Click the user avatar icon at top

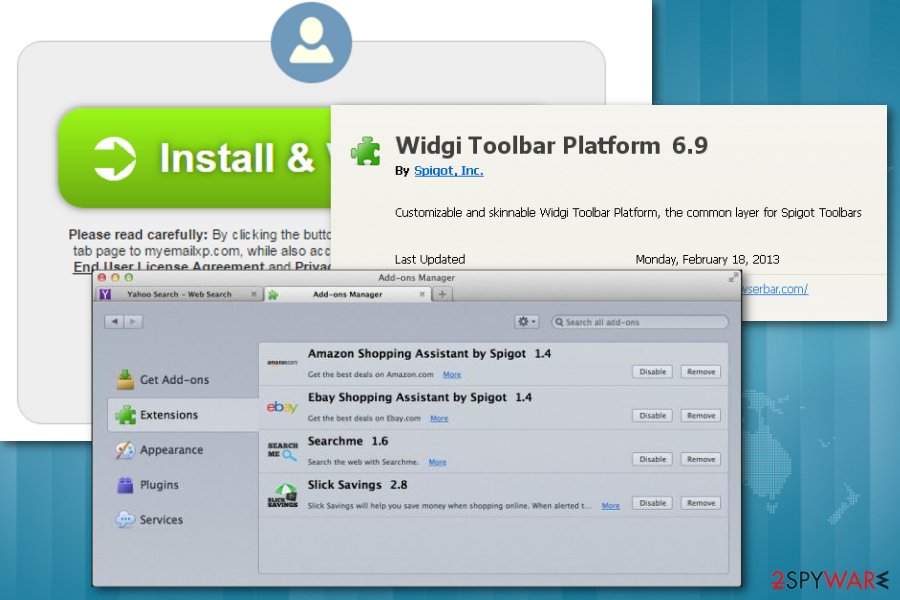[311, 42]
